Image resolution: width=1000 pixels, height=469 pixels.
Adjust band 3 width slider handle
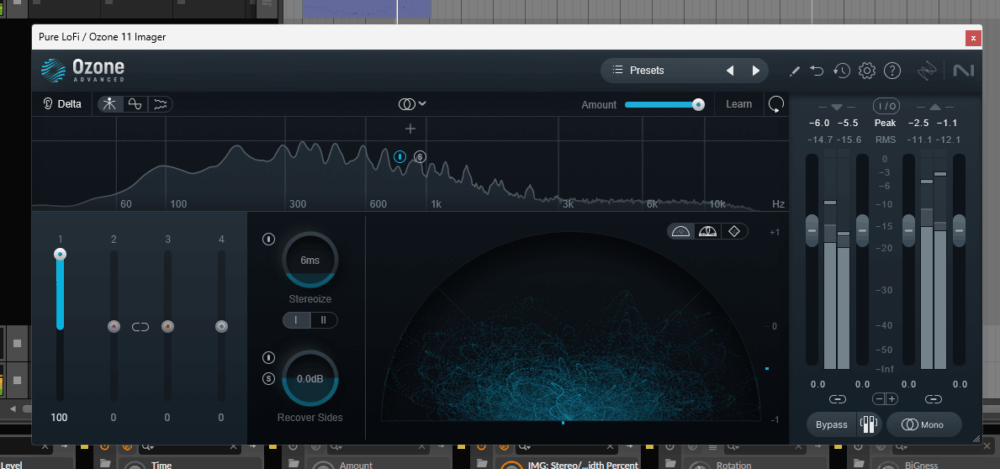pos(168,327)
